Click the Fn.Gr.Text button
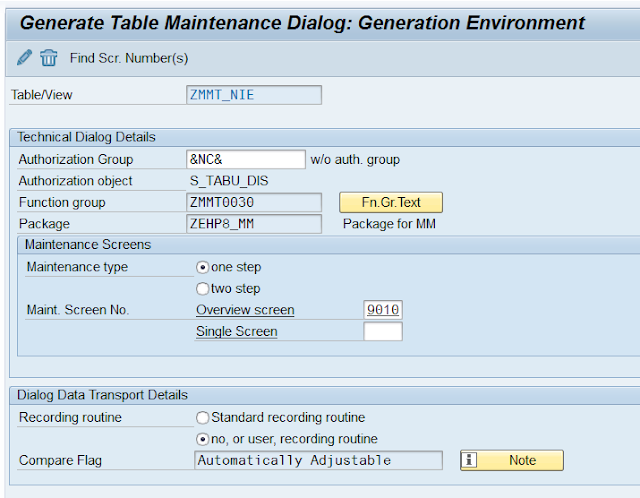This screenshot has width=640, height=498. (x=391, y=202)
